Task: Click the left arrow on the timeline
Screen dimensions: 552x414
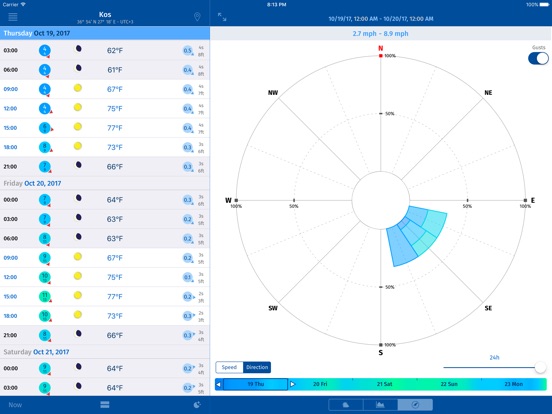Action: (x=219, y=384)
